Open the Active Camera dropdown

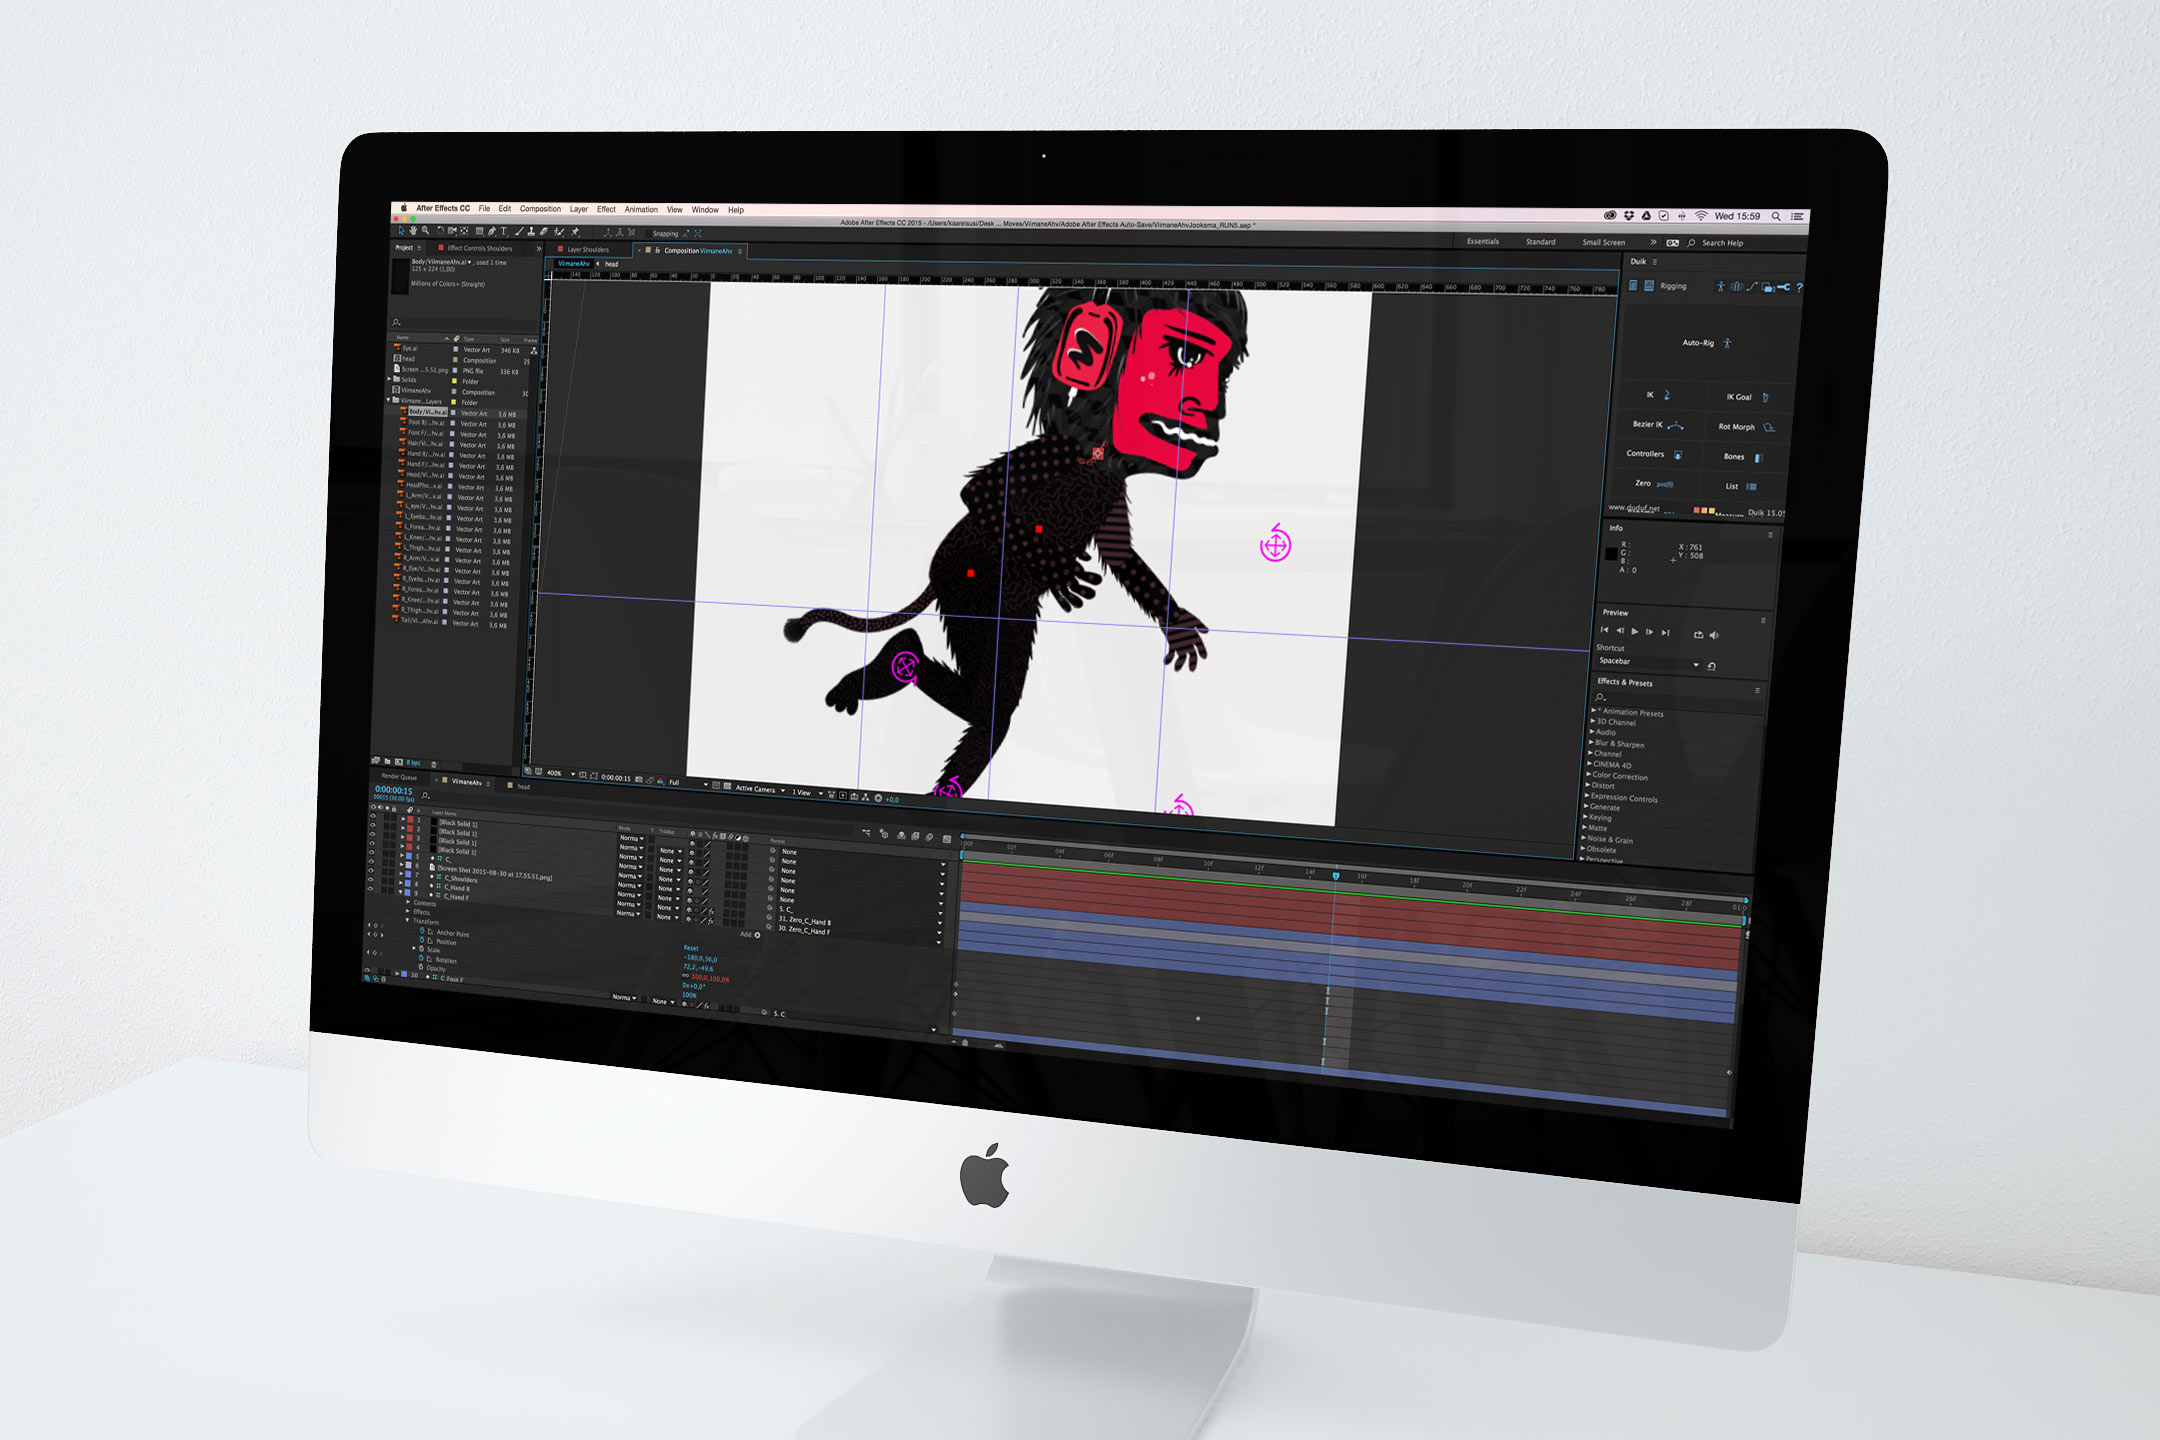point(760,789)
